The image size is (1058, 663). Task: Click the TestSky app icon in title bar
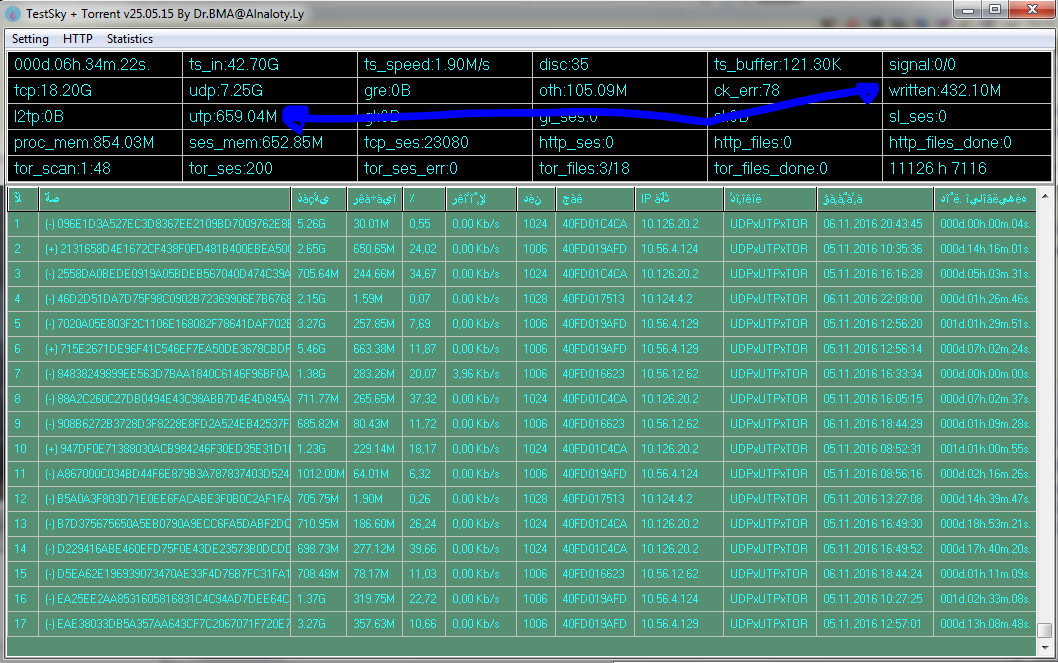(13, 13)
